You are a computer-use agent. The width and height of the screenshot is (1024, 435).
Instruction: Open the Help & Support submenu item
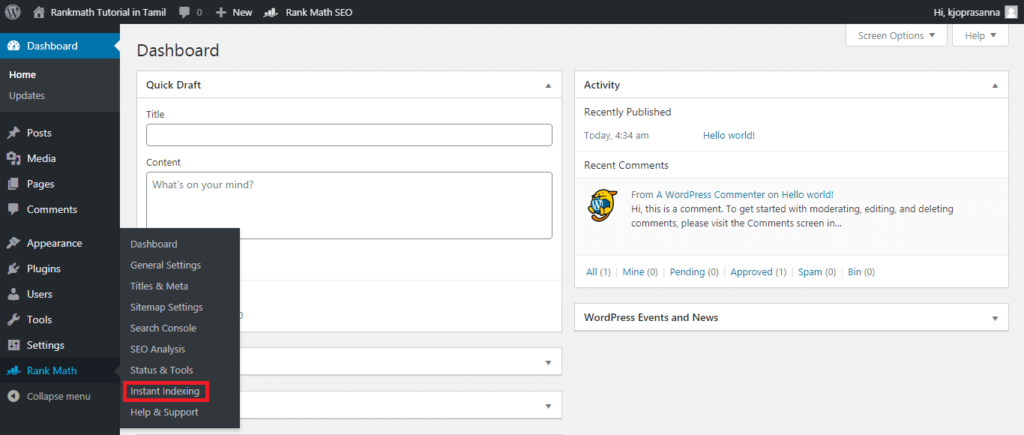[164, 412]
